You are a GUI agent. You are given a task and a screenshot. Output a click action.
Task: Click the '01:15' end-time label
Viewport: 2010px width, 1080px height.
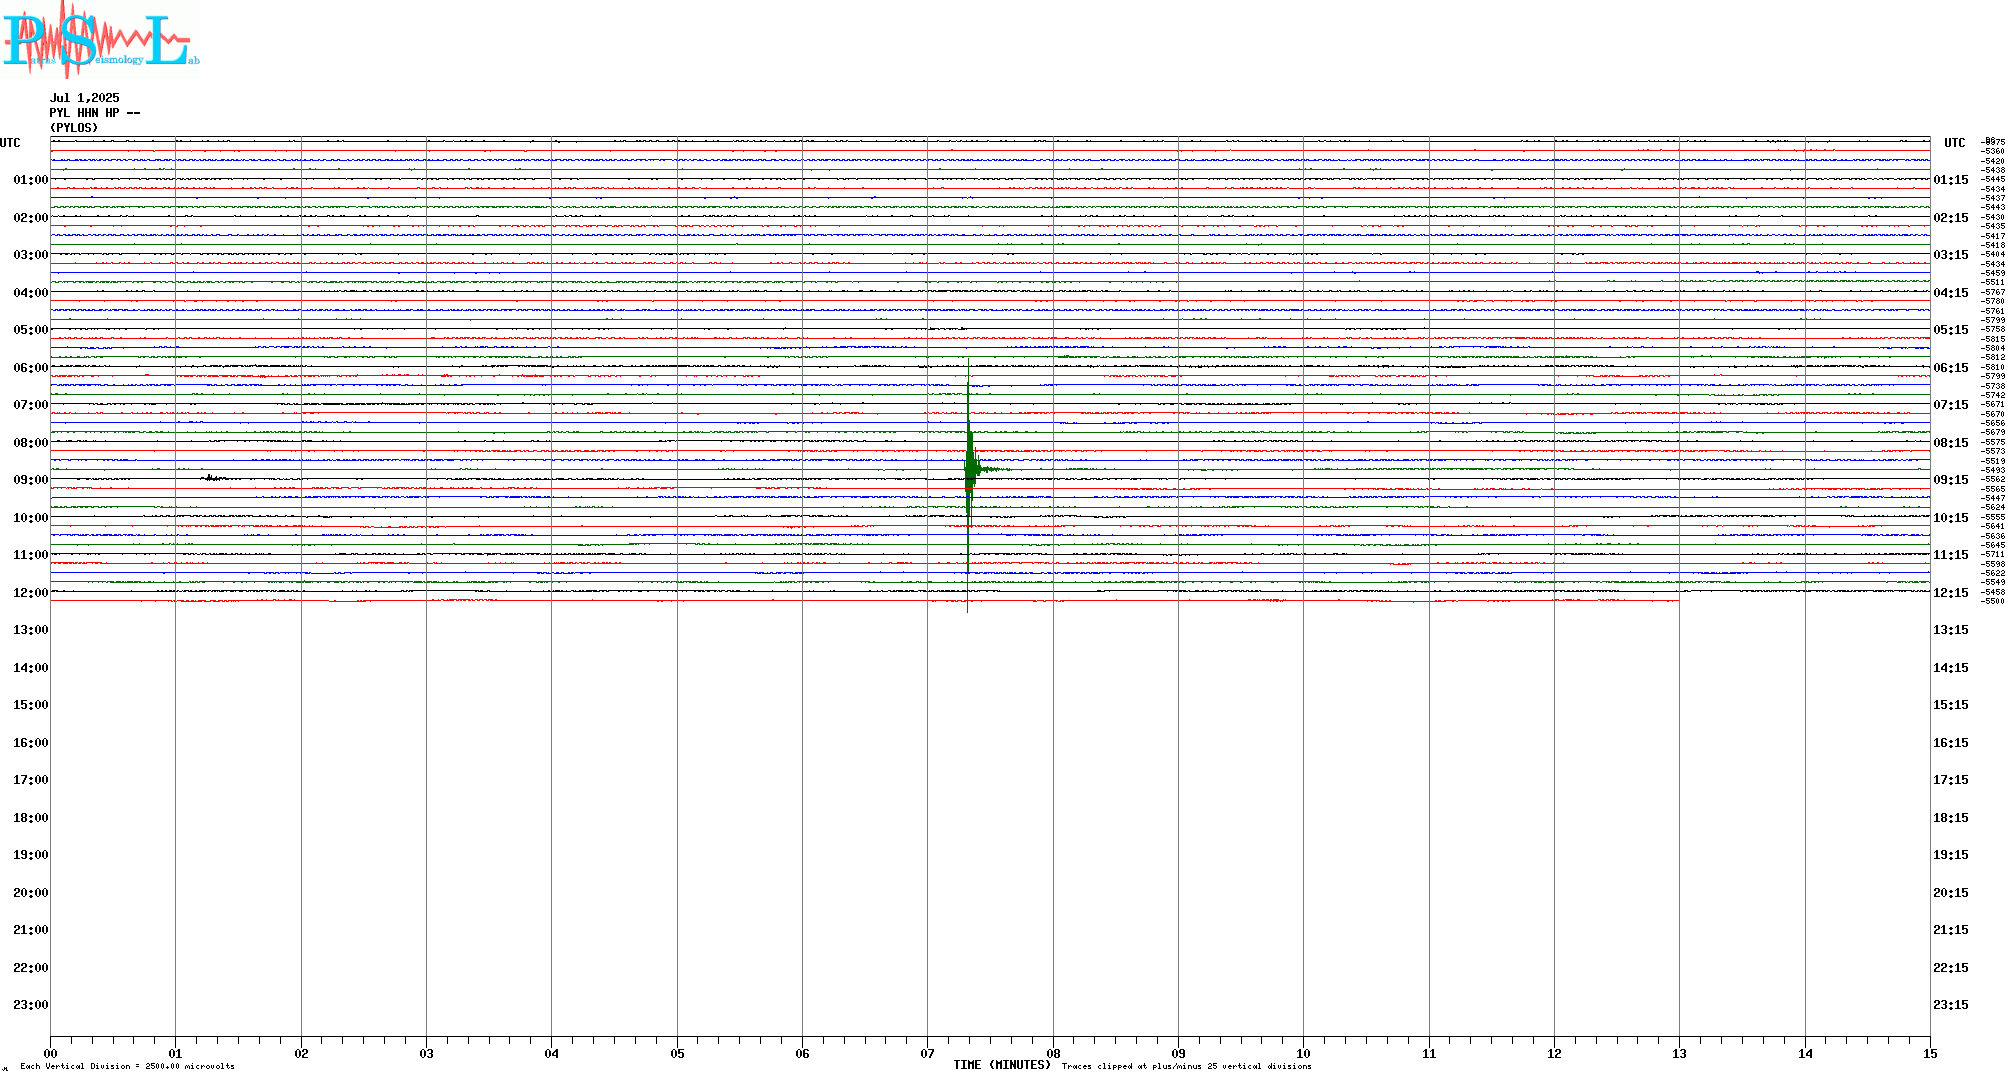tap(1951, 180)
